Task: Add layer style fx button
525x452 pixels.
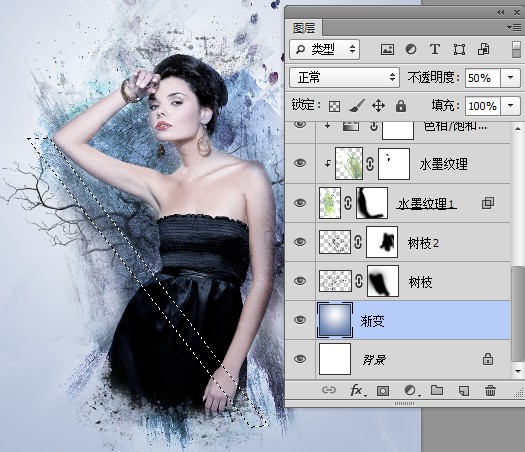Action: [x=358, y=390]
